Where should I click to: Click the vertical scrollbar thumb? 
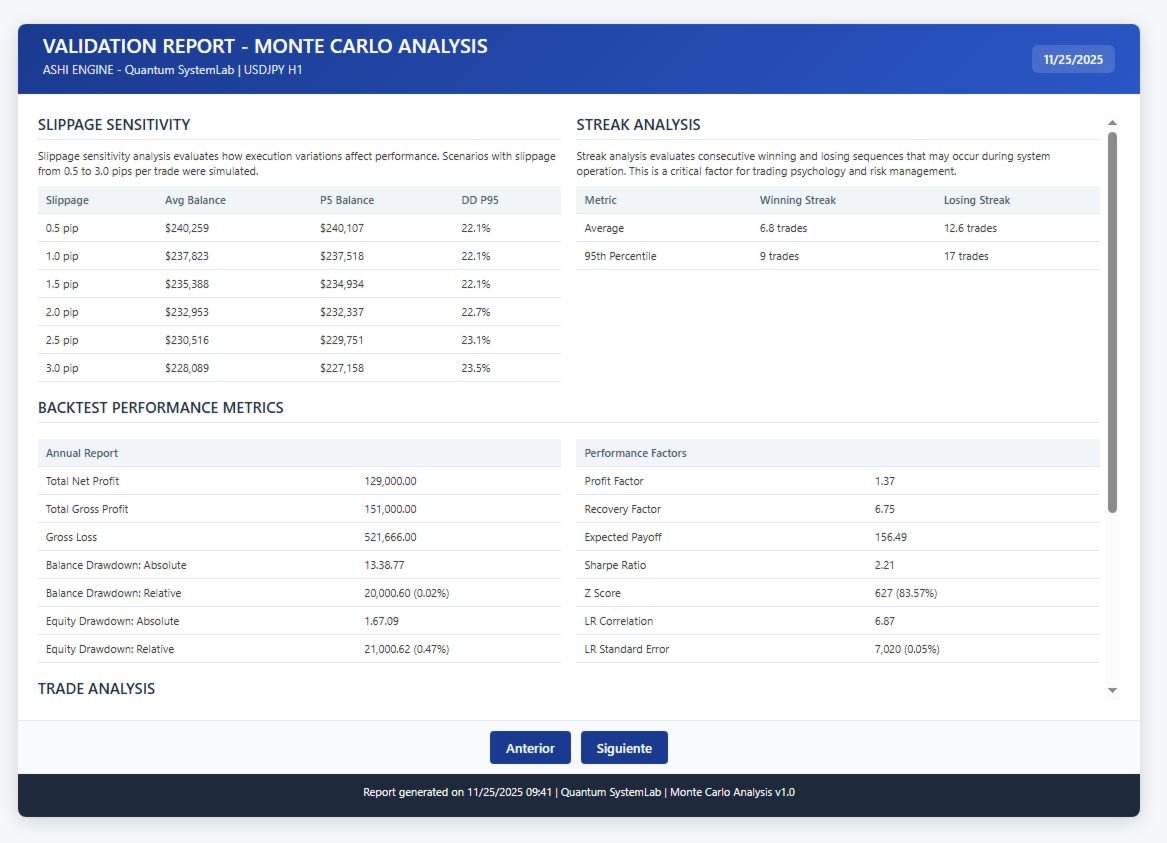point(1112,322)
